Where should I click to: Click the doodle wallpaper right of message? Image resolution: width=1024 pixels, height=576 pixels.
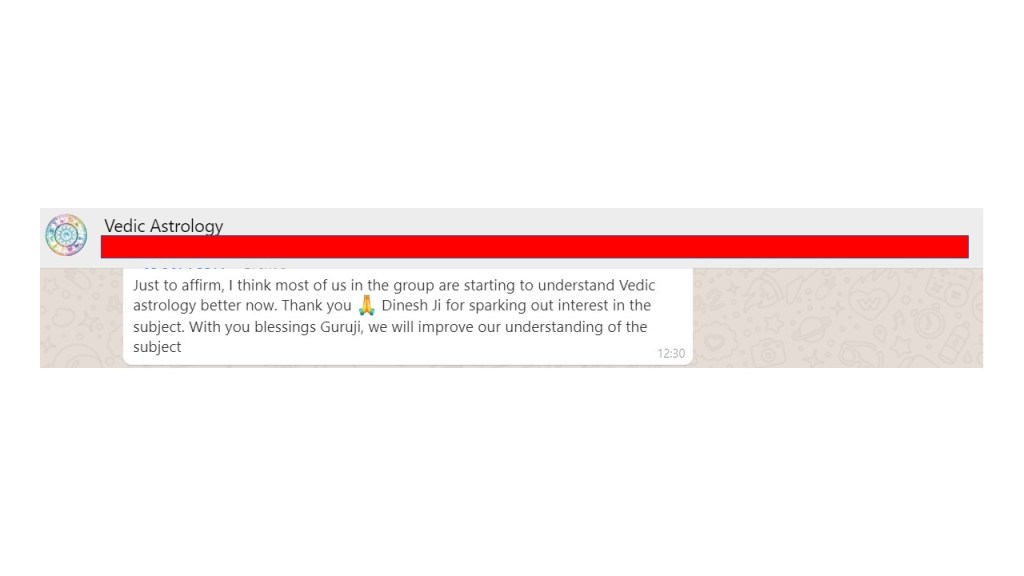838,317
